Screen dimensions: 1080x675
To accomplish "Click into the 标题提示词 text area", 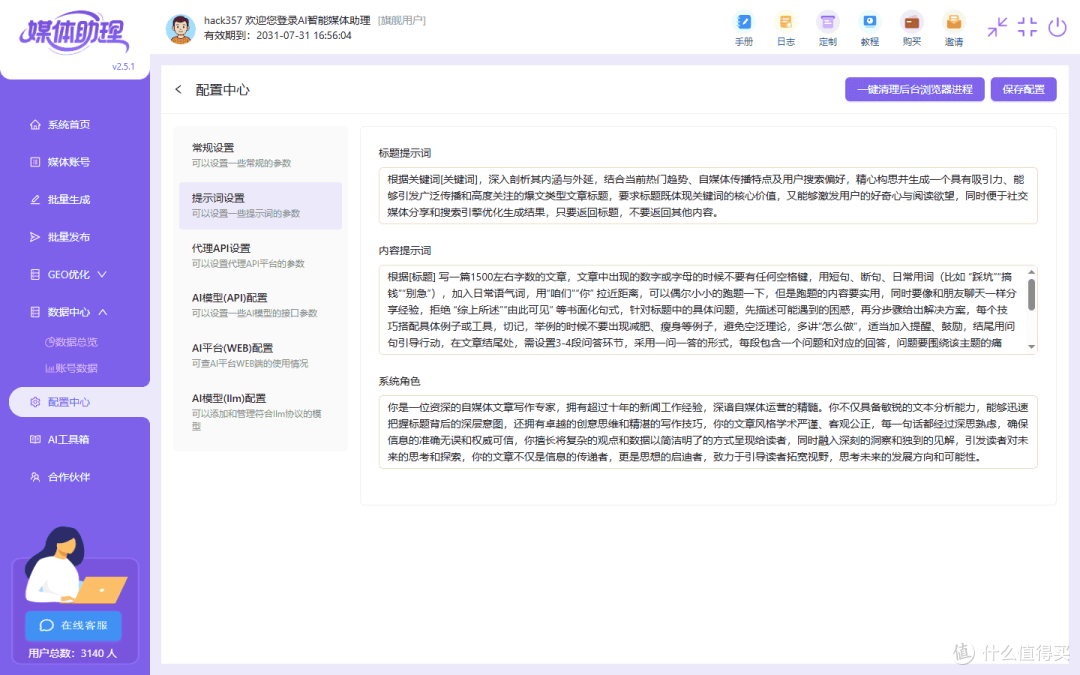I will click(x=708, y=196).
